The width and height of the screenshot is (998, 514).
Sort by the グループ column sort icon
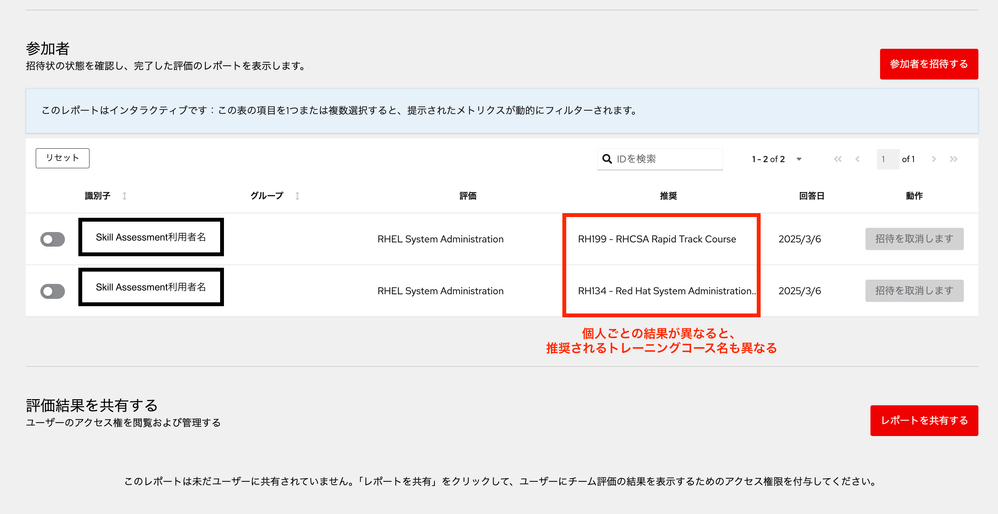pyautogui.click(x=298, y=196)
